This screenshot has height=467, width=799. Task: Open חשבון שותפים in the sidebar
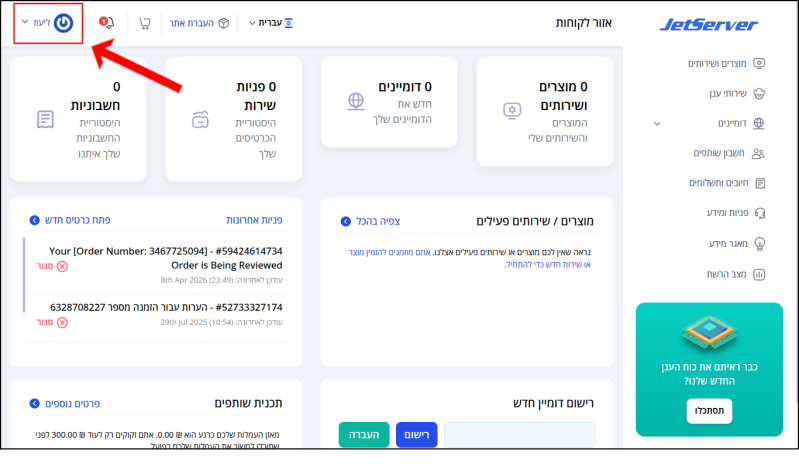(719, 153)
